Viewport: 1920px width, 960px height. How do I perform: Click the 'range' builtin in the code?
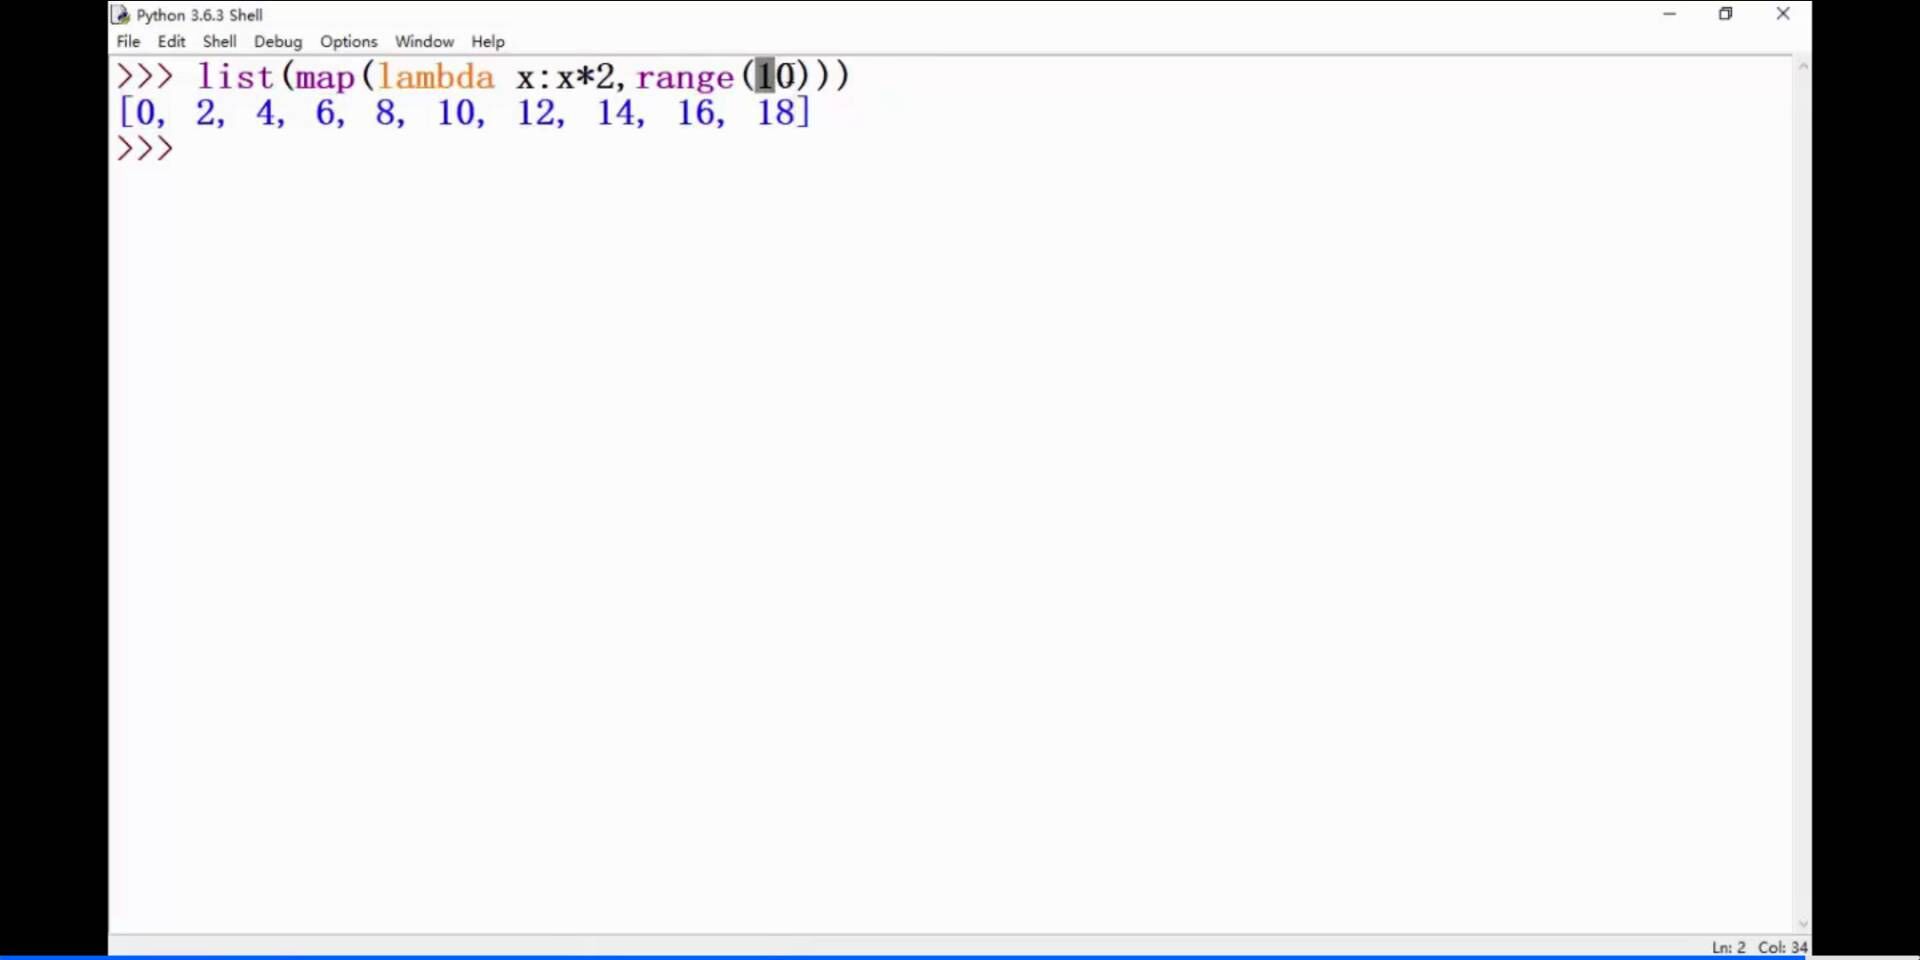click(x=685, y=79)
